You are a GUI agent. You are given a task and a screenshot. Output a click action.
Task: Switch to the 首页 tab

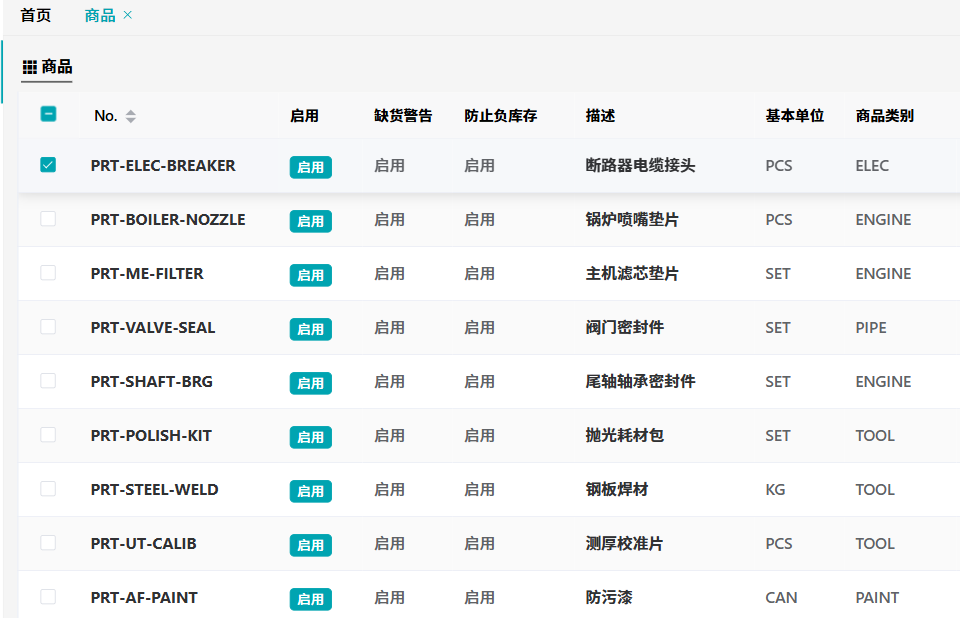pos(35,16)
